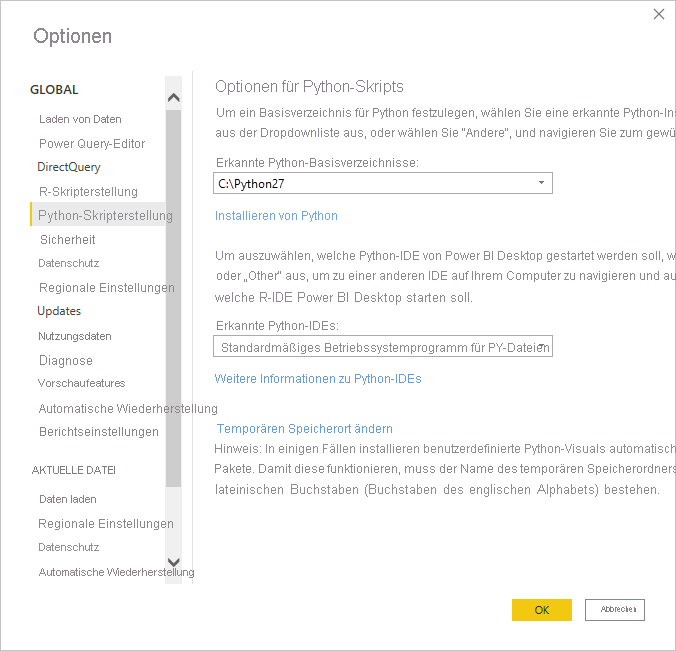Select Diagnose in the options list
Viewport: 676px width, 651px height.
pos(66,360)
